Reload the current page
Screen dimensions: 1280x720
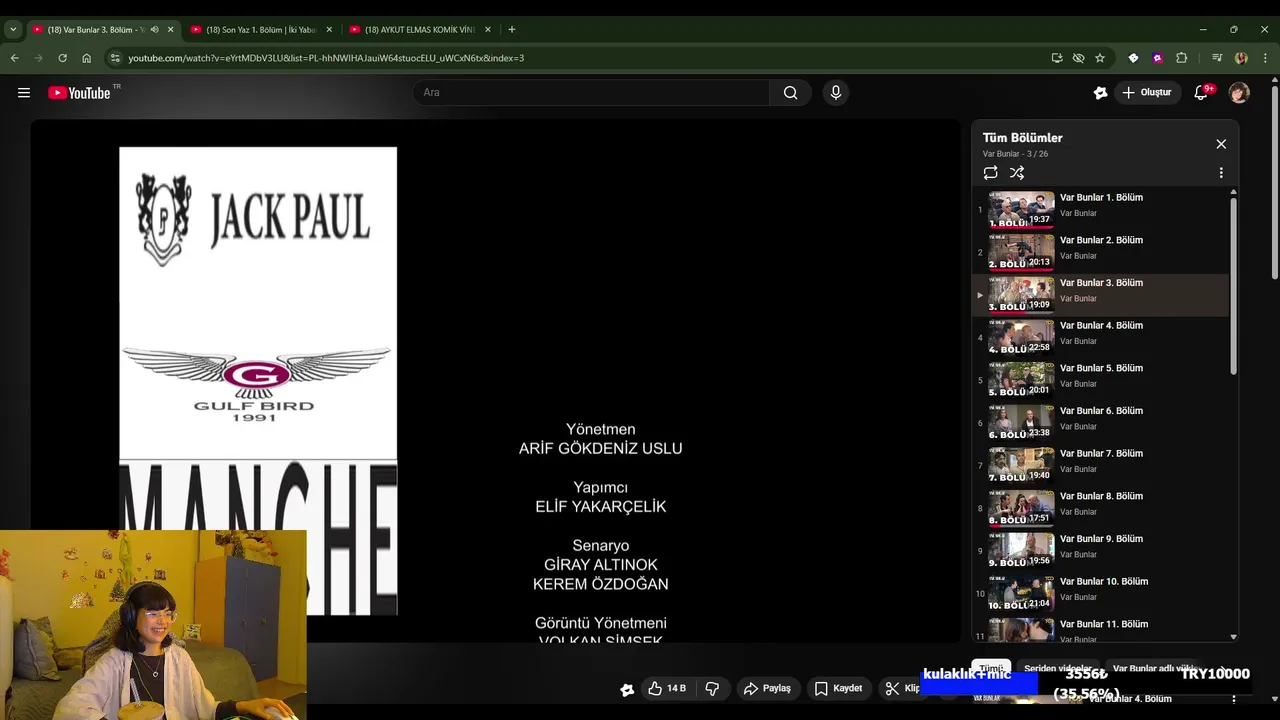point(62,58)
